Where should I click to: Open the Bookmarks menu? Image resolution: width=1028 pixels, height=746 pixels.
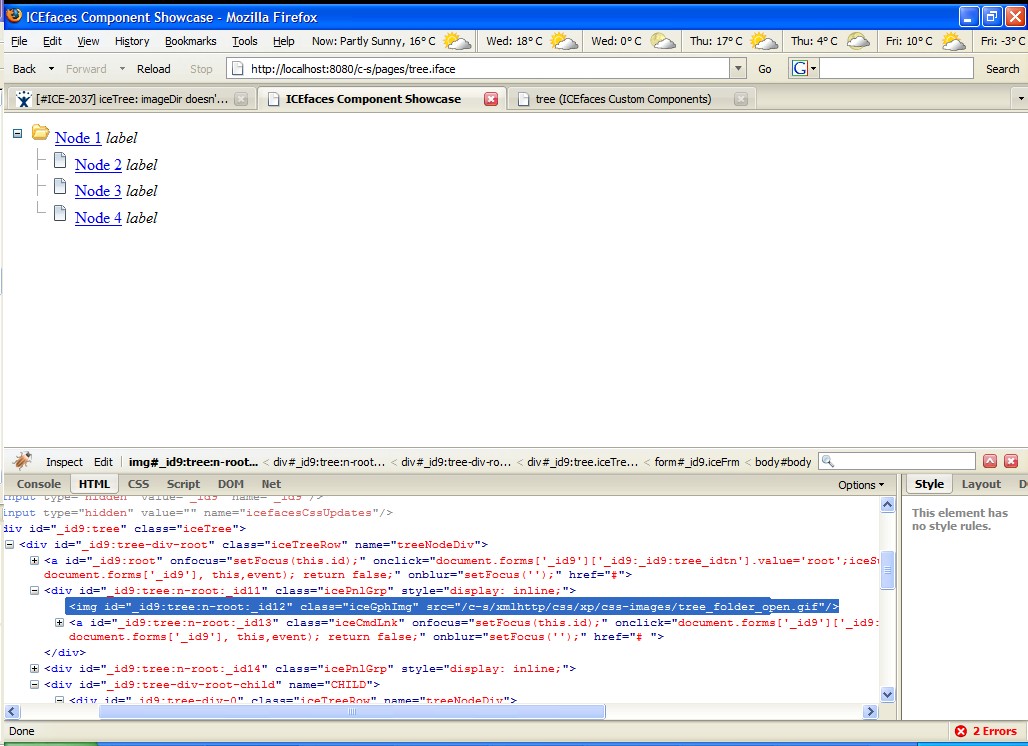[x=190, y=41]
